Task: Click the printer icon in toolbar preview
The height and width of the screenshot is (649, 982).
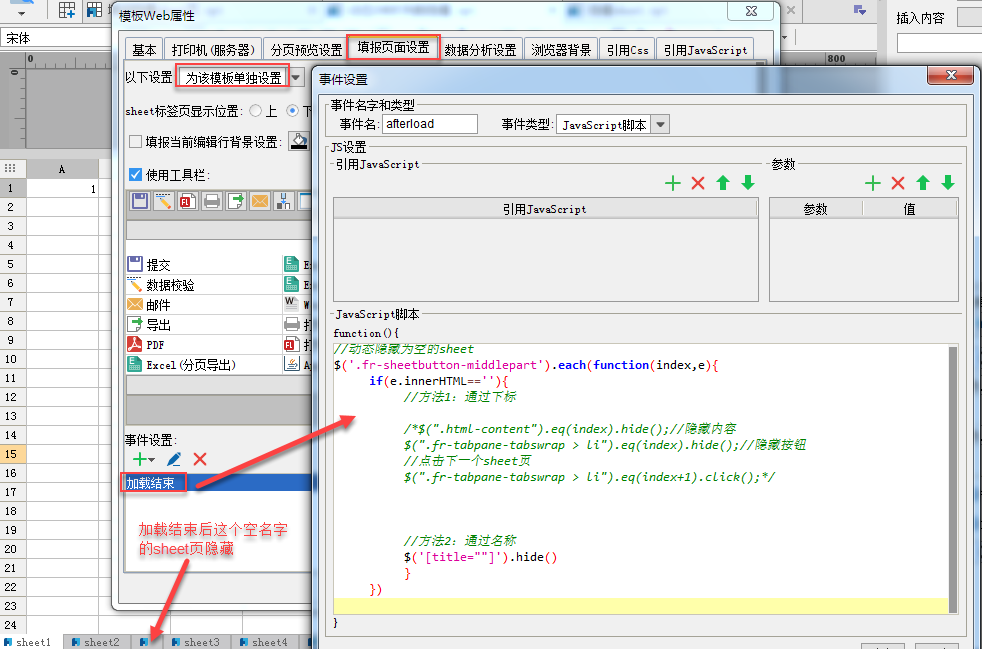Action: [x=212, y=201]
